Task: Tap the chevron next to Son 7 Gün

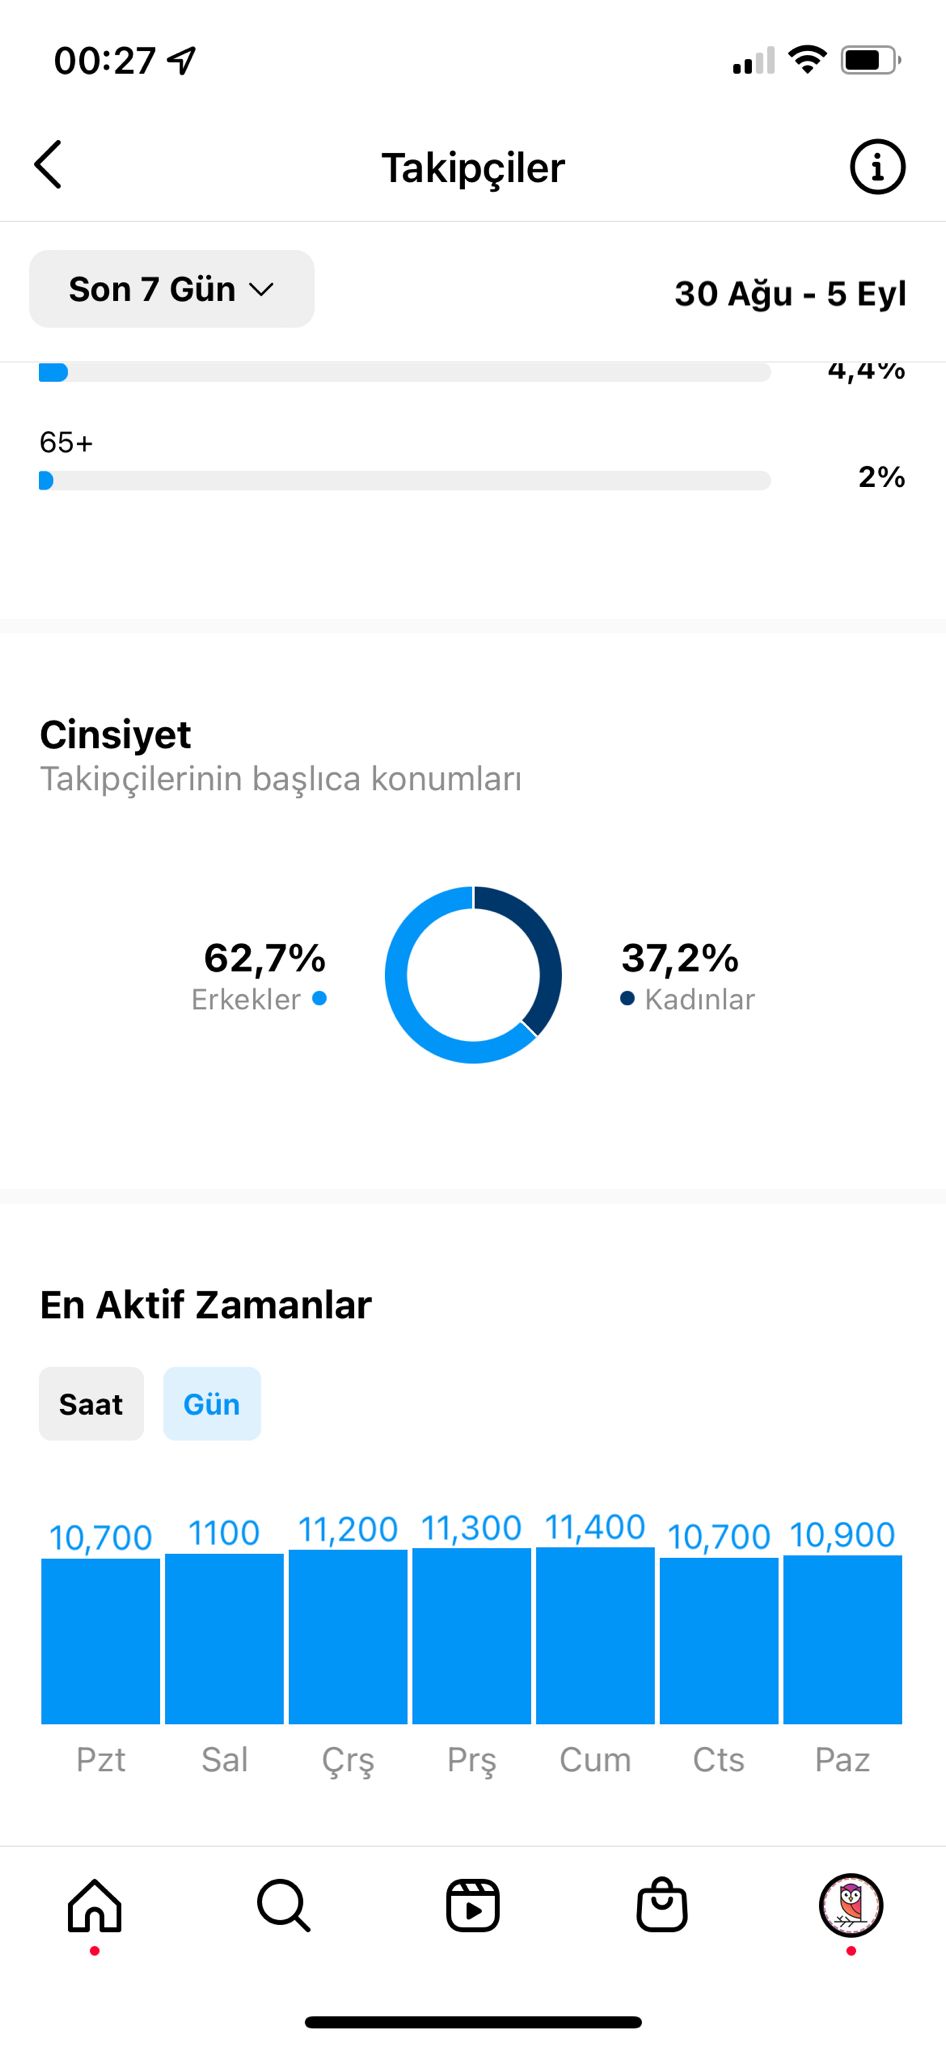Action: [x=262, y=290]
